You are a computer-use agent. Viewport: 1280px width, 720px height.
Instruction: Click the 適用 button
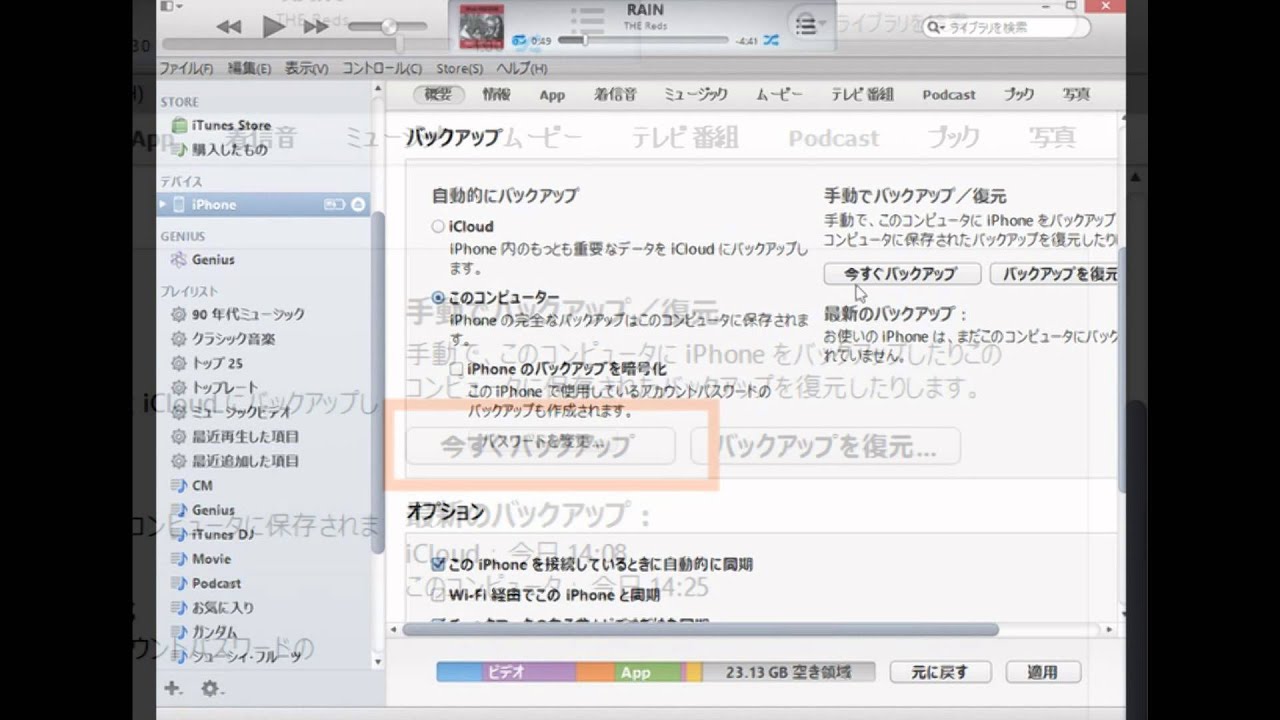click(1044, 672)
